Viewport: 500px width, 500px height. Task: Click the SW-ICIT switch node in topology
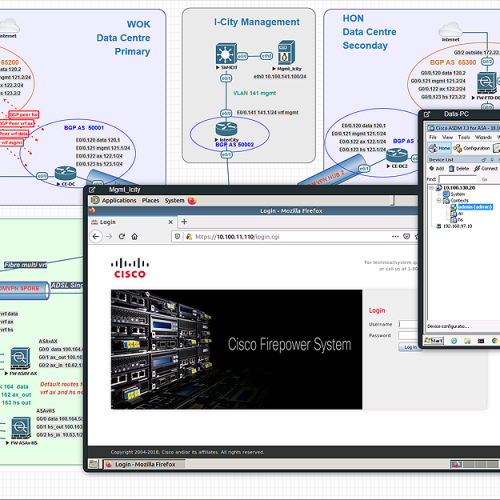click(x=226, y=53)
